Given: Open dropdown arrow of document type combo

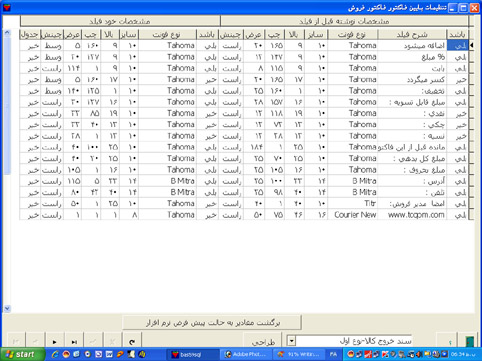Looking at the screenshot, I should point(291,341).
